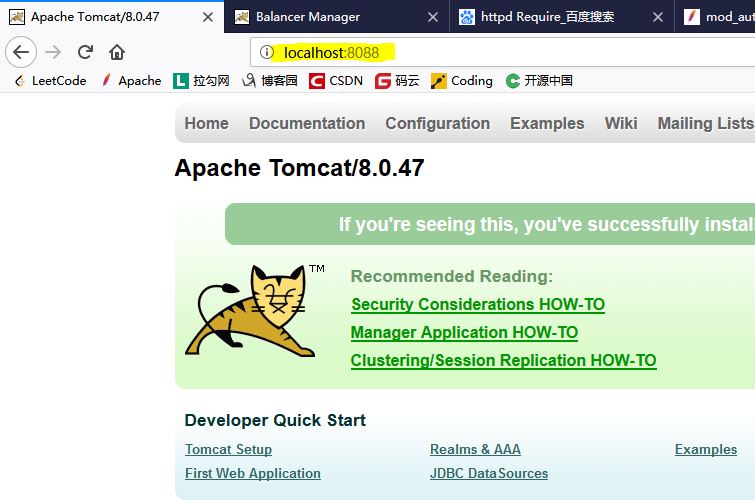Viewport: 755px width, 502px height.
Task: Open Wiki in Tomcat navigation
Action: point(621,123)
